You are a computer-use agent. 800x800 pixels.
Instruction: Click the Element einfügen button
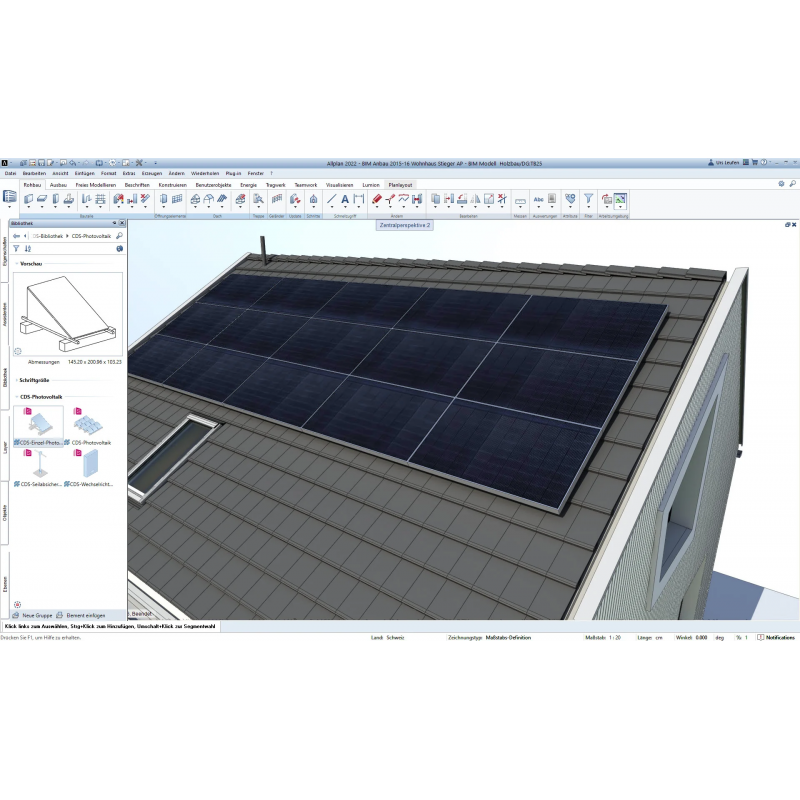pos(81,614)
